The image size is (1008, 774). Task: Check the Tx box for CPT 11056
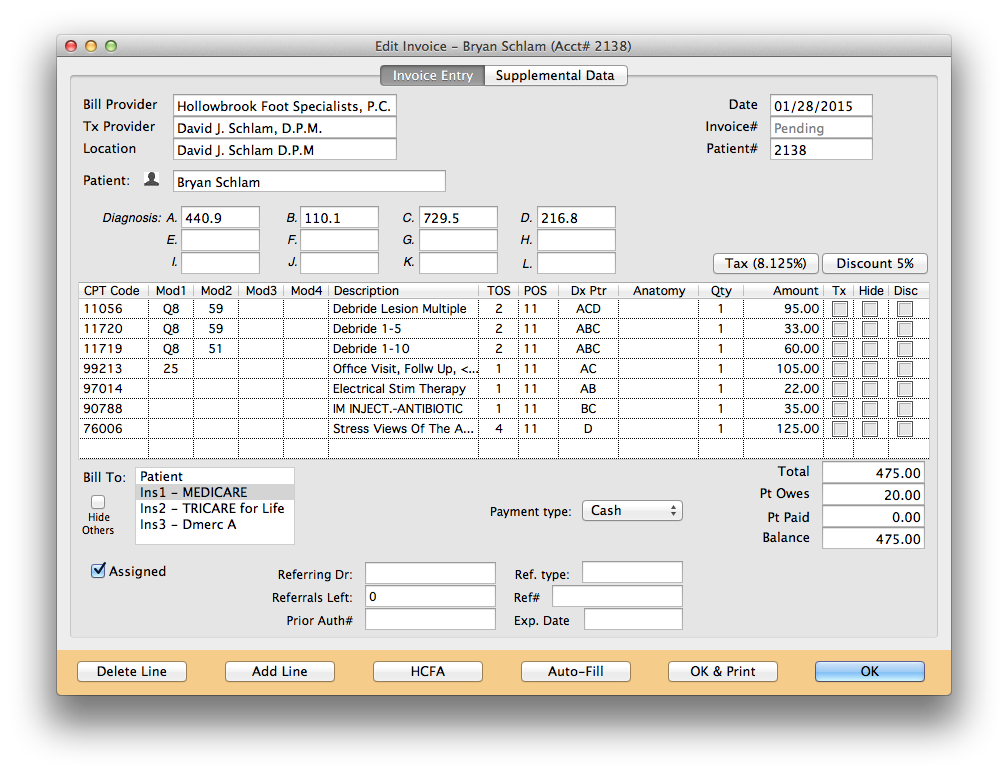pyautogui.click(x=839, y=309)
